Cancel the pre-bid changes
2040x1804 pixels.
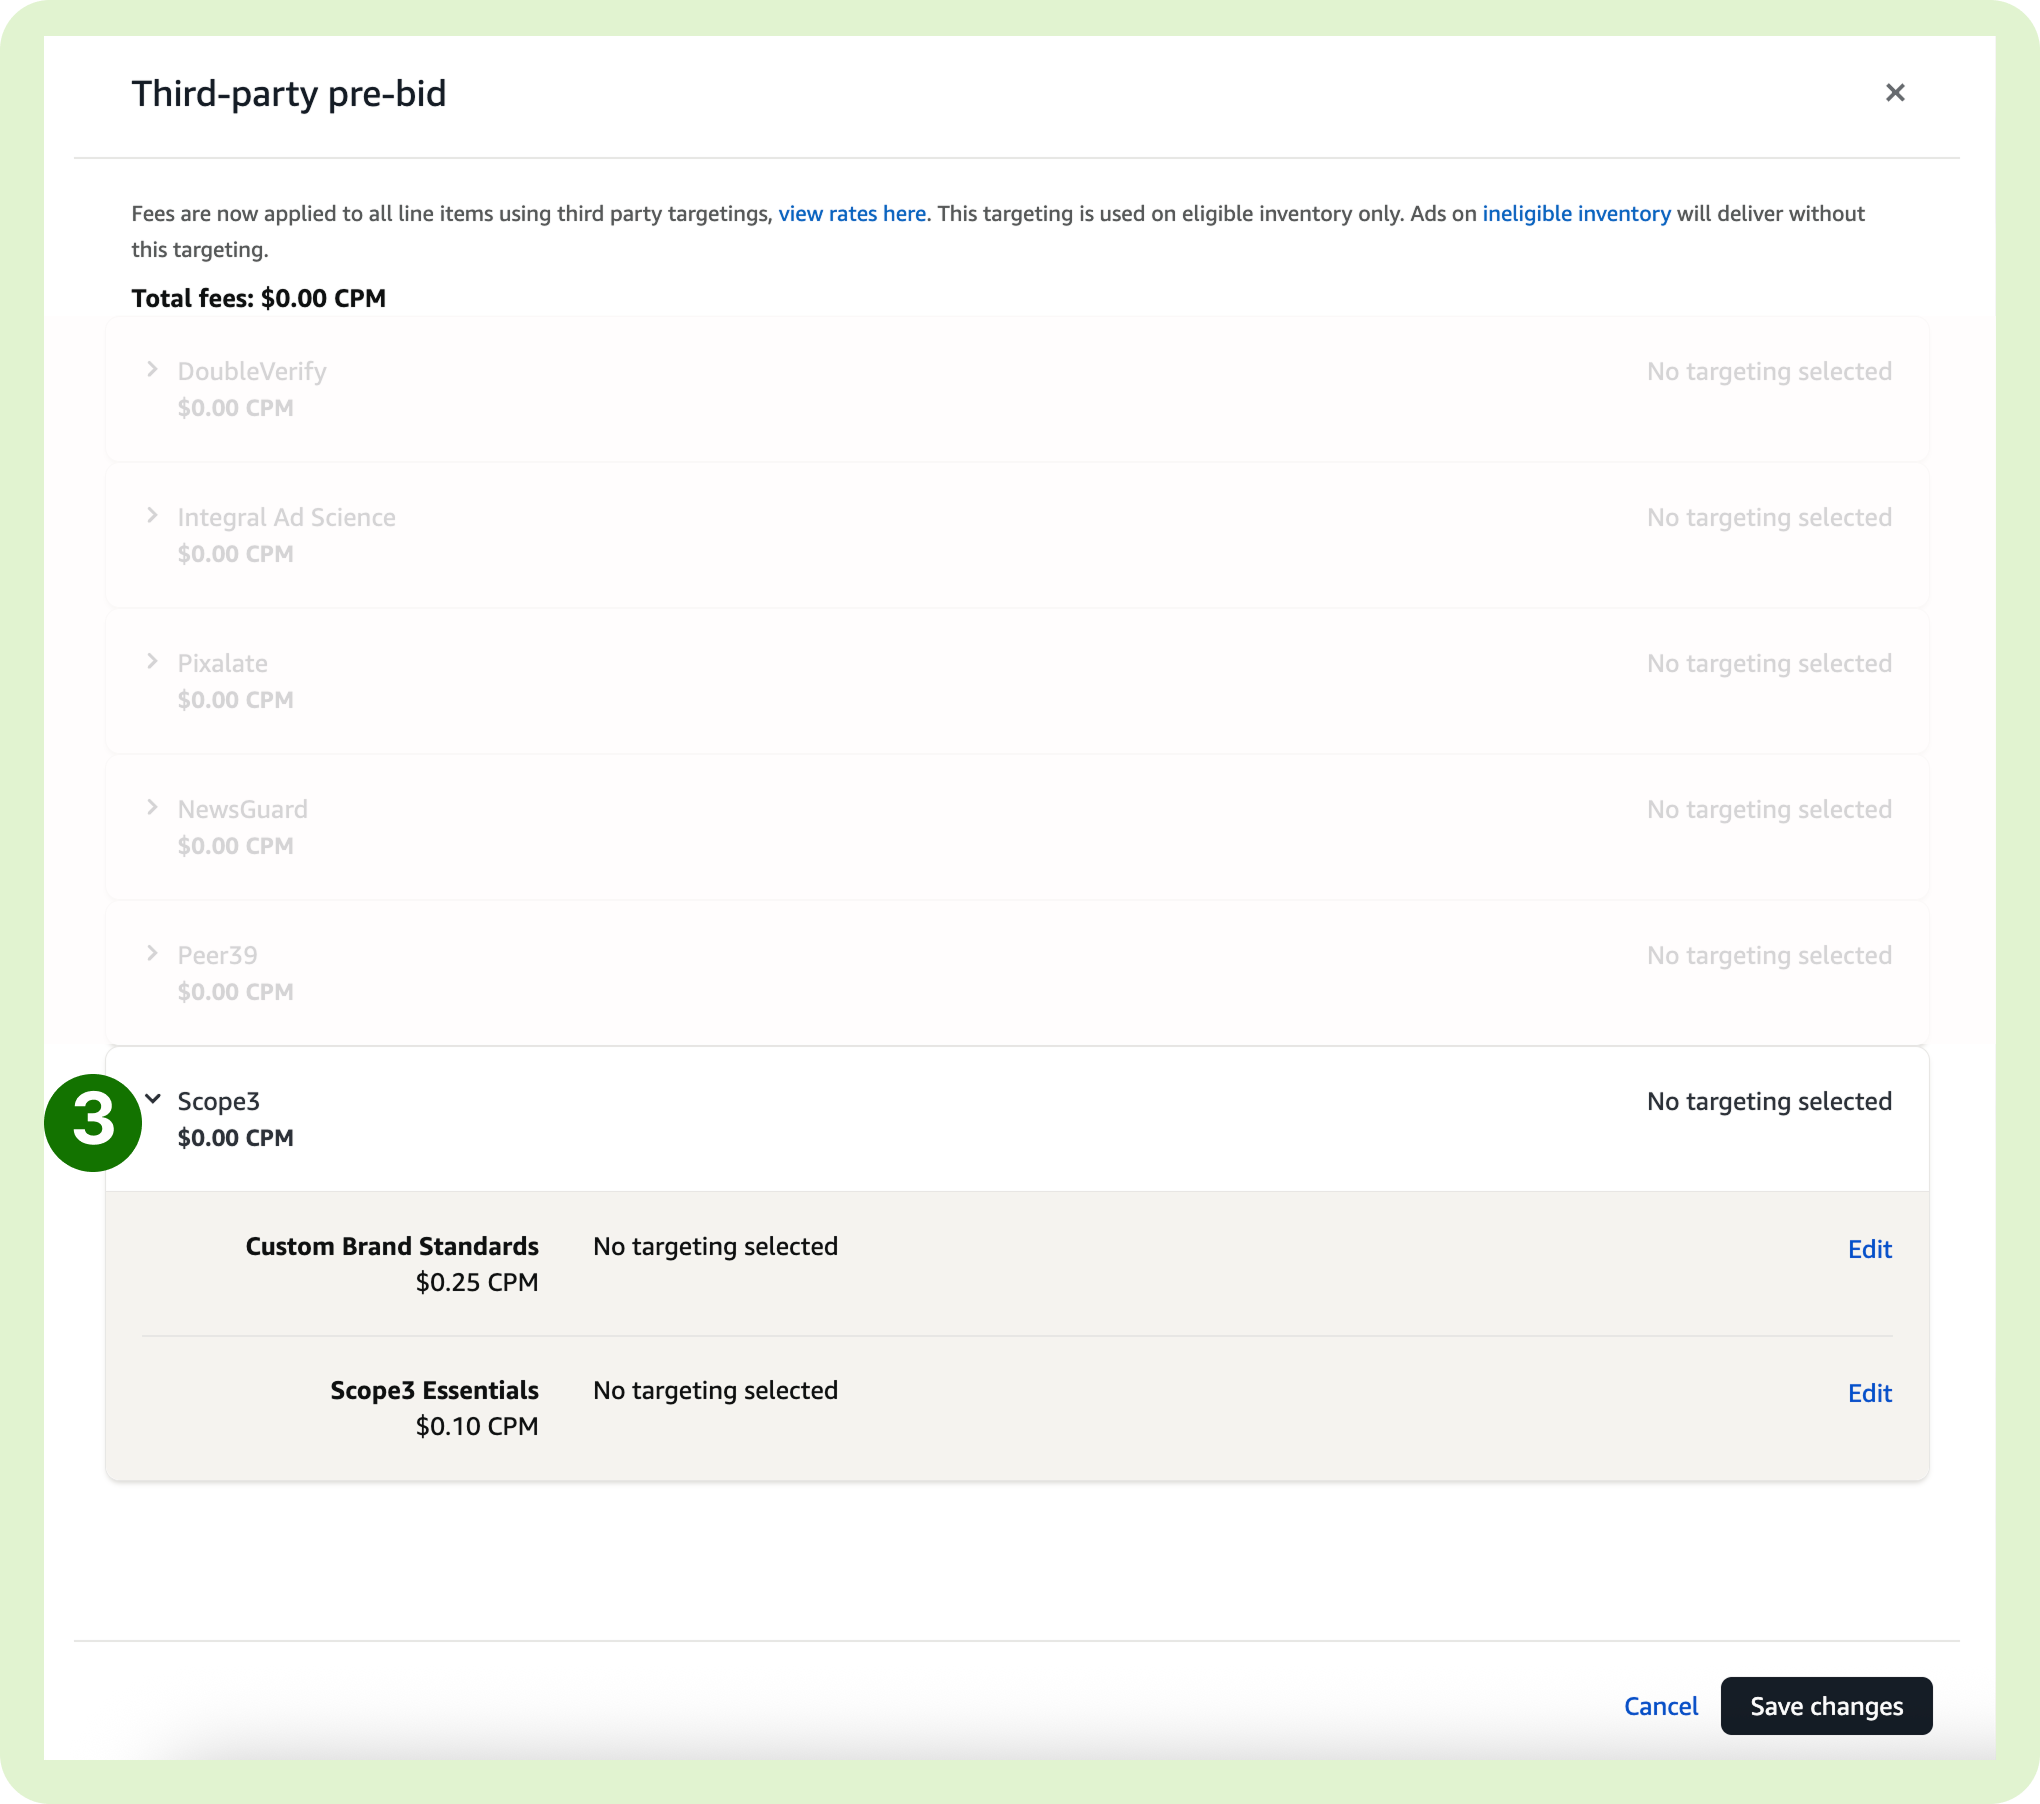pyautogui.click(x=1660, y=1706)
